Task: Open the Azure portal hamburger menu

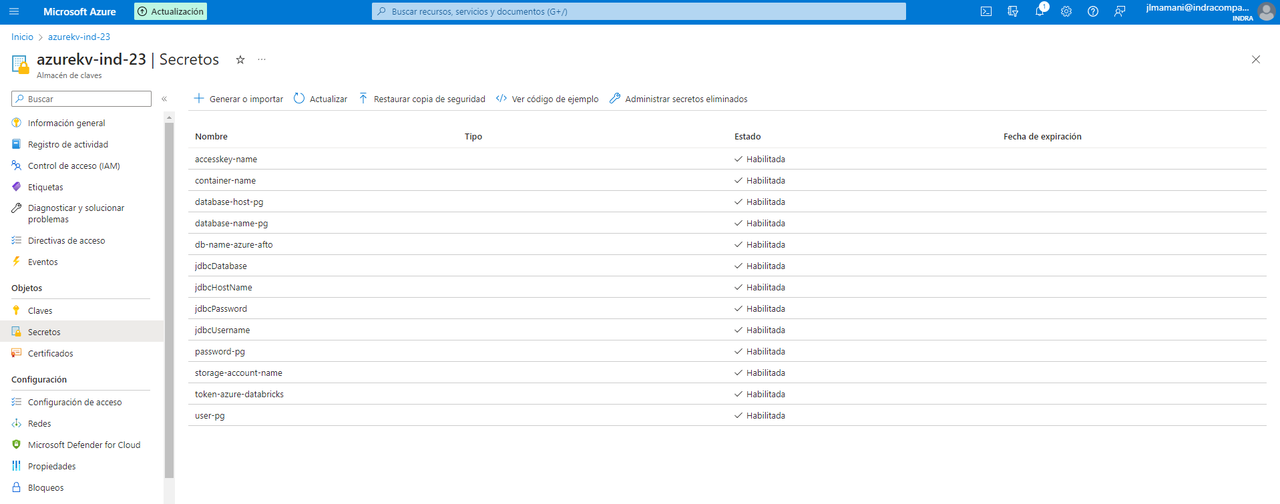Action: pos(16,11)
